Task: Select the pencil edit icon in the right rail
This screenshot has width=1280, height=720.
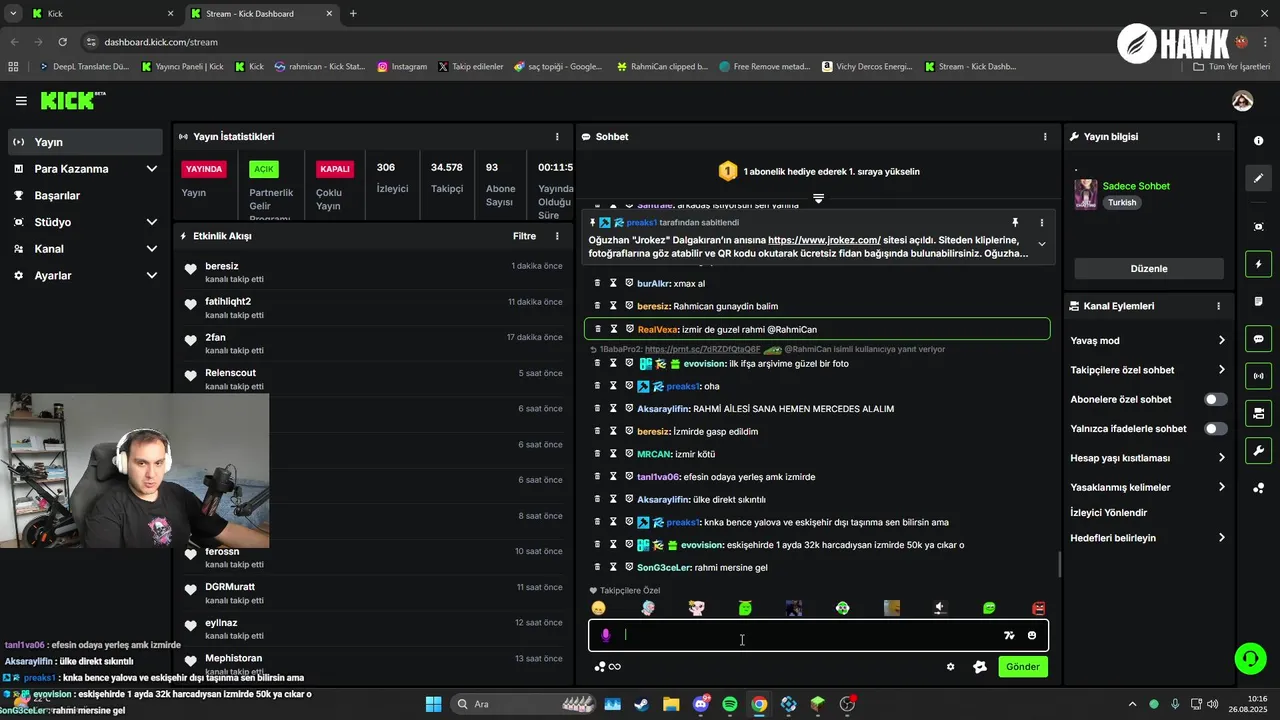Action: coord(1258,178)
